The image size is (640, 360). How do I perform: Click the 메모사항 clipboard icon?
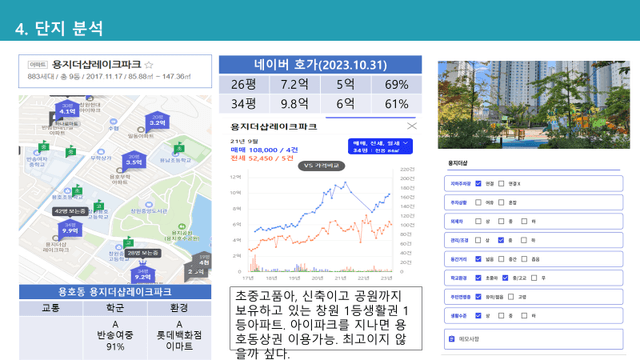(451, 339)
